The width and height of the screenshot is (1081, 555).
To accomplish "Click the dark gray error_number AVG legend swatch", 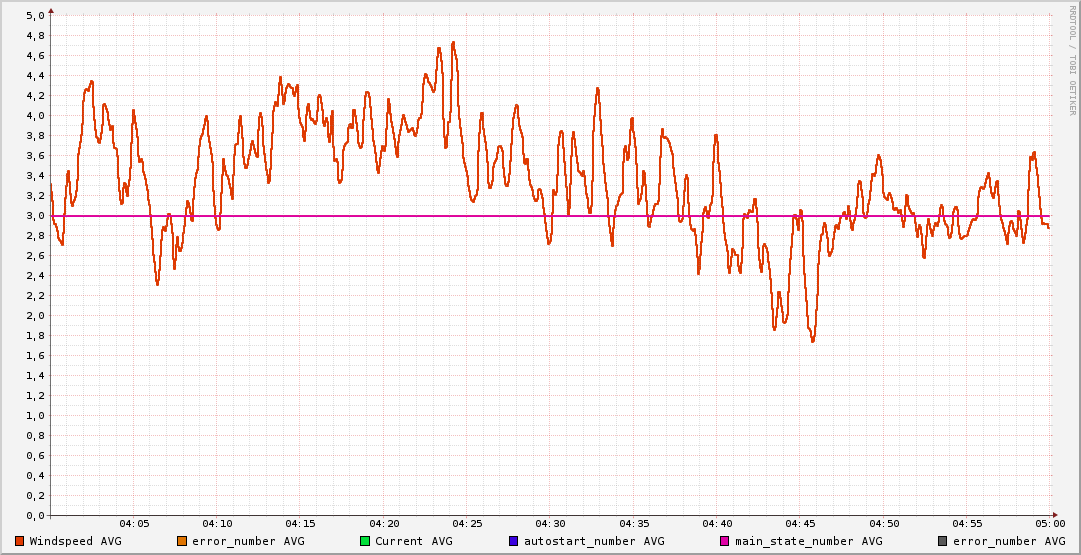I will pos(943,541).
